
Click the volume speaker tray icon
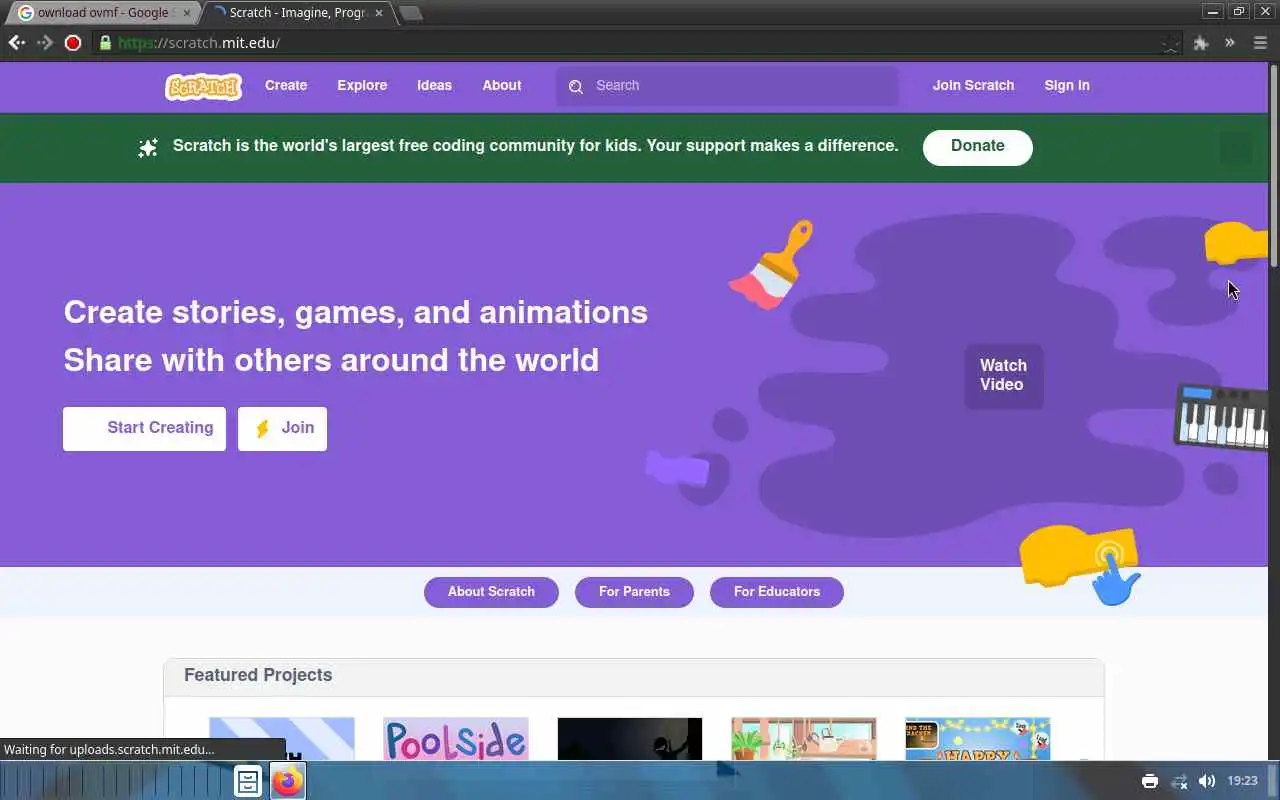[x=1207, y=781]
